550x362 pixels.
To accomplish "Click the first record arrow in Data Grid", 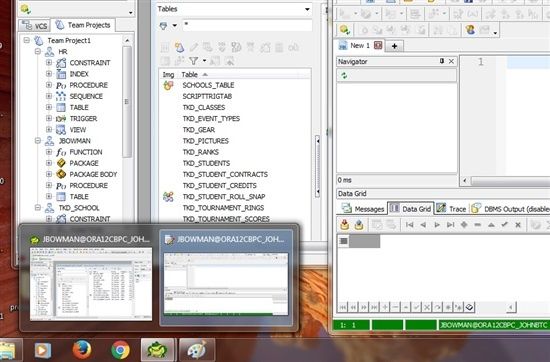I will tap(409, 225).
